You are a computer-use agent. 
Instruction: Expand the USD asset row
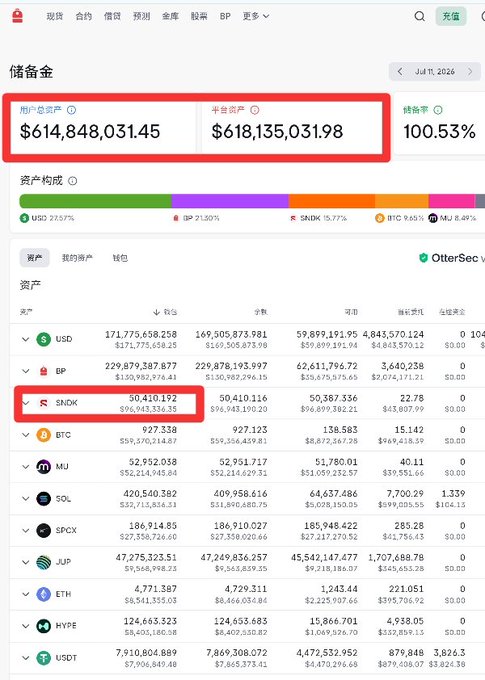(26, 339)
